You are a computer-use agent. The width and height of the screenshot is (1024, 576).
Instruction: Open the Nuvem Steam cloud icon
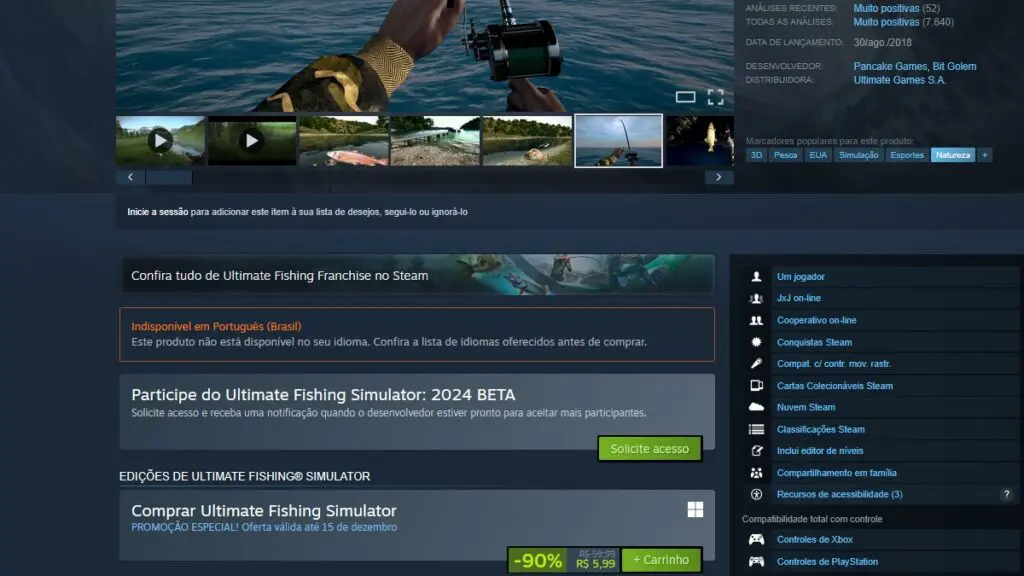point(757,407)
